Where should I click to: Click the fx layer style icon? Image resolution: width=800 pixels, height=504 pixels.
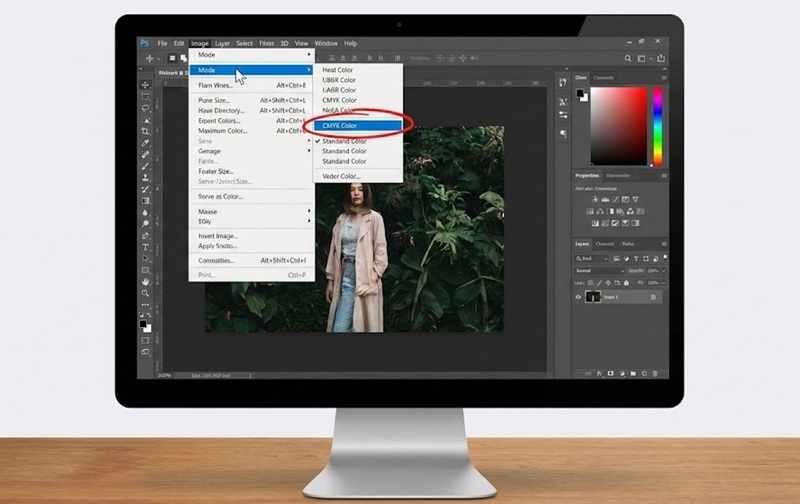[x=599, y=374]
